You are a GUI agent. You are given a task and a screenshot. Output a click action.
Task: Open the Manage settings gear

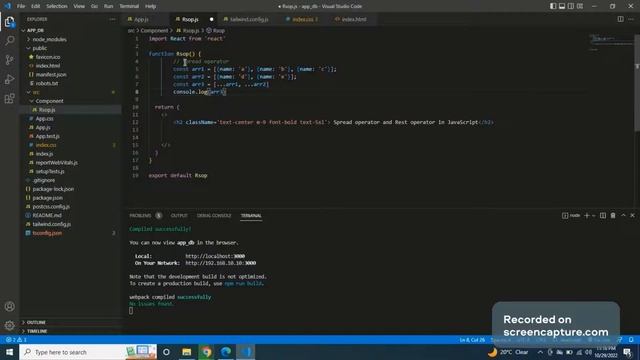(9, 325)
